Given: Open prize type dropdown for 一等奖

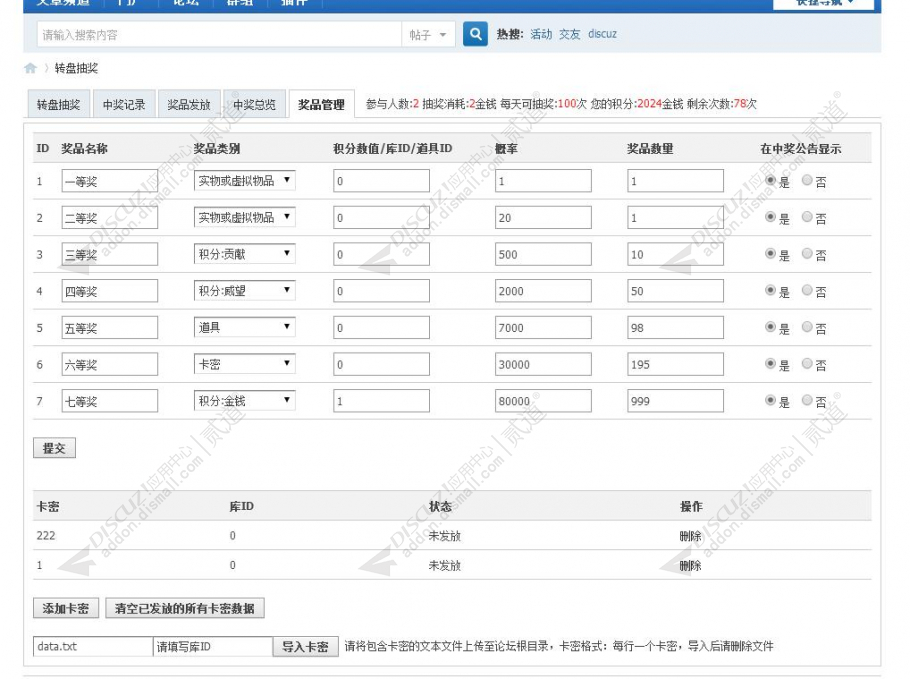Looking at the screenshot, I should tap(244, 180).
